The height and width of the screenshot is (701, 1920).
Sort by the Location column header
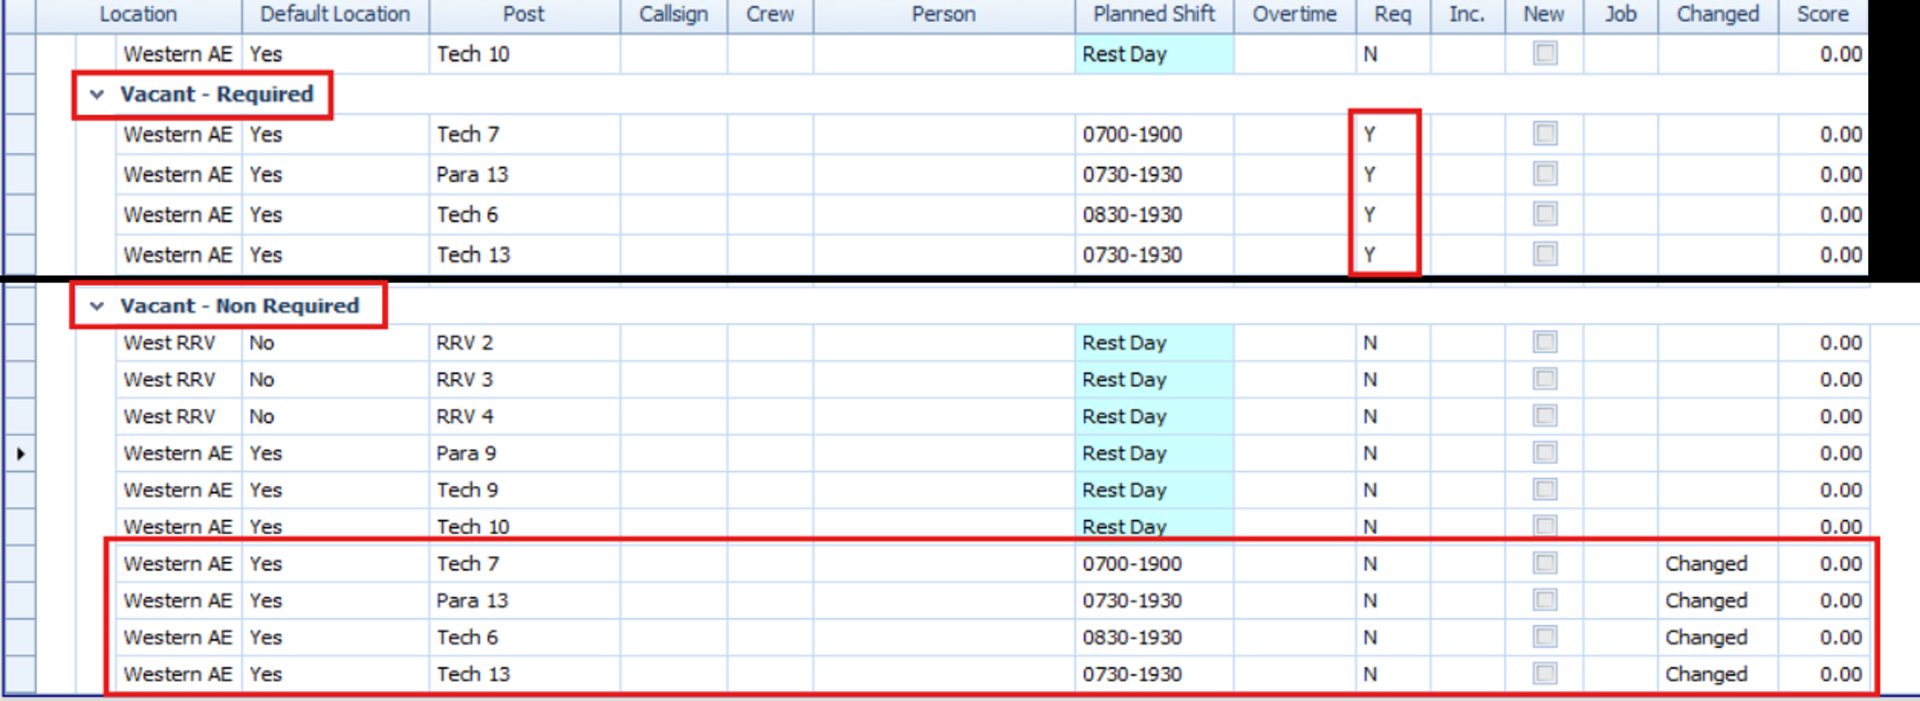(x=138, y=14)
